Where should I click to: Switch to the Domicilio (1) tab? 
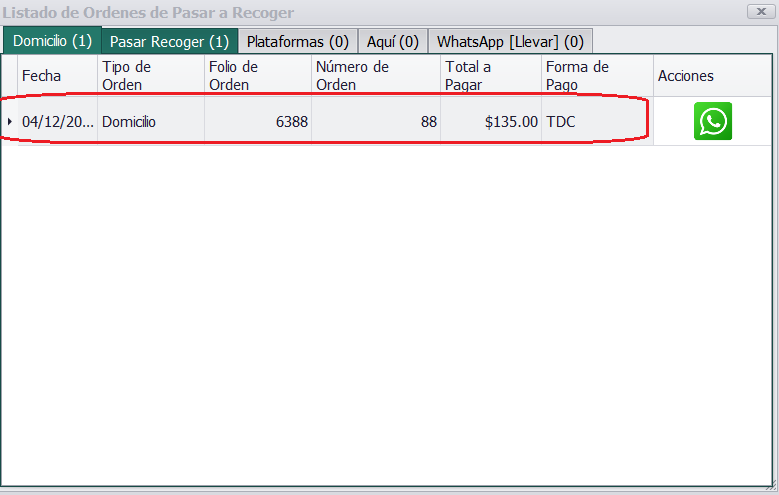[52, 41]
